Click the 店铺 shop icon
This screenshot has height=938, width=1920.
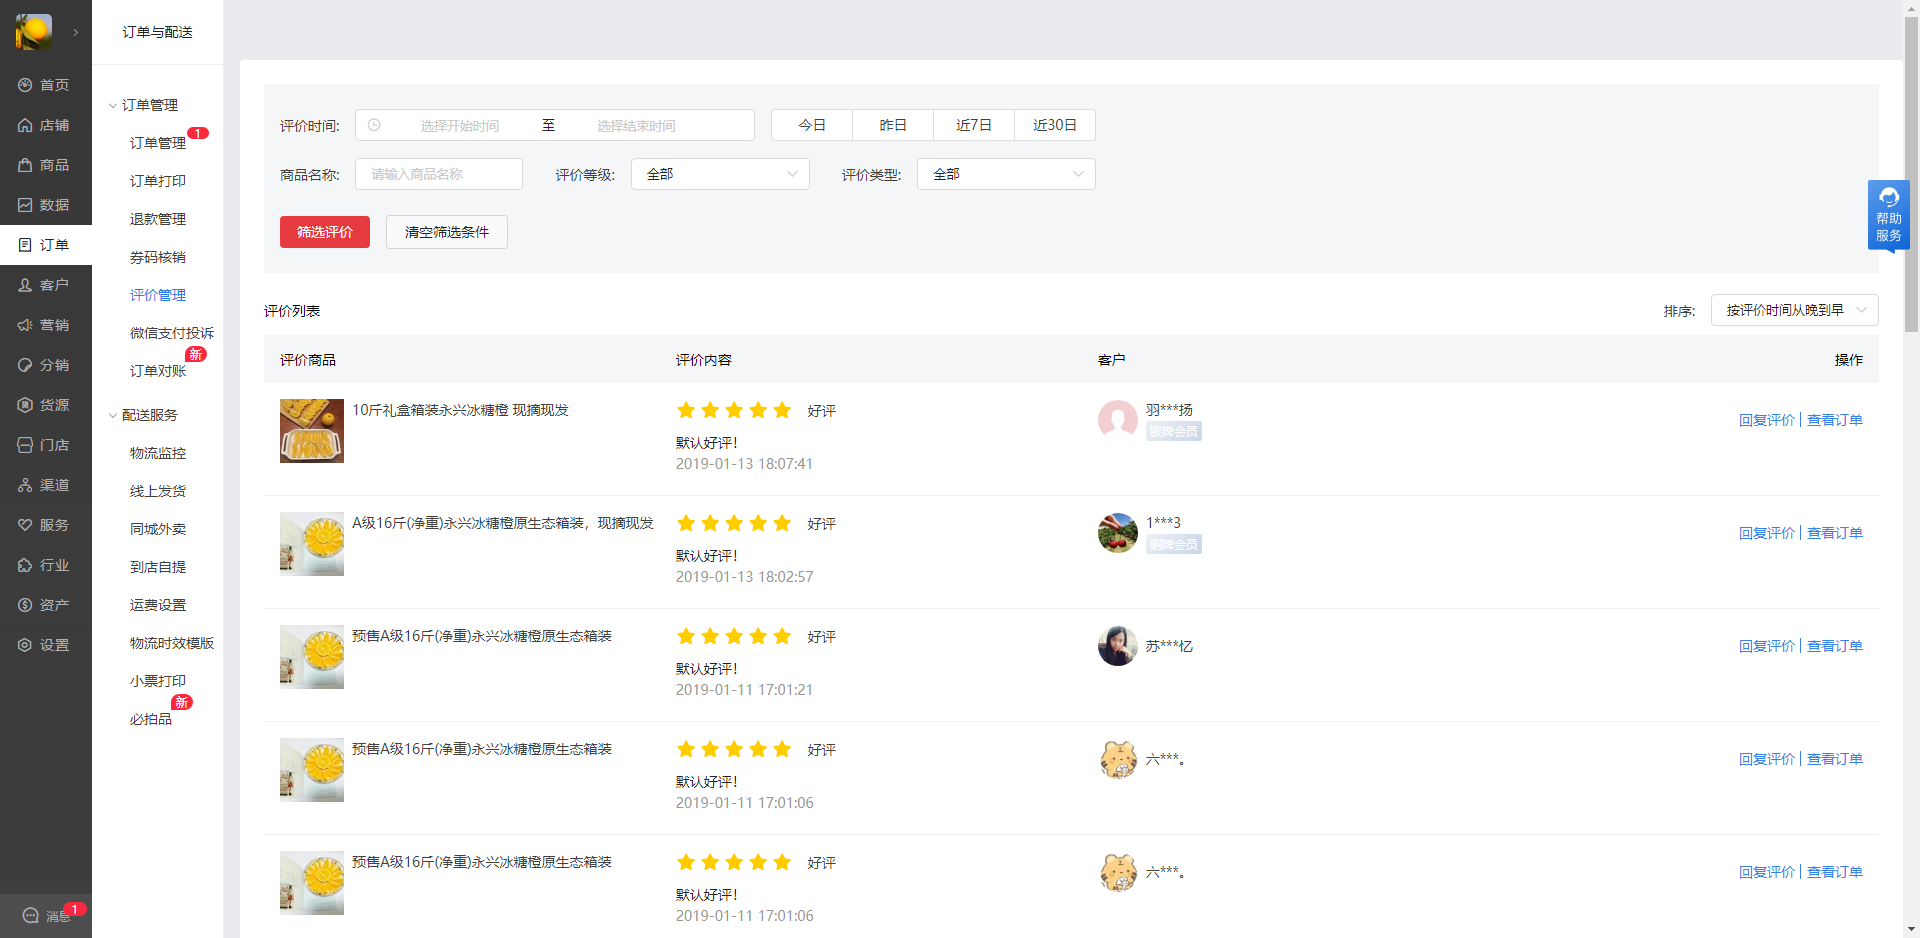(26, 125)
